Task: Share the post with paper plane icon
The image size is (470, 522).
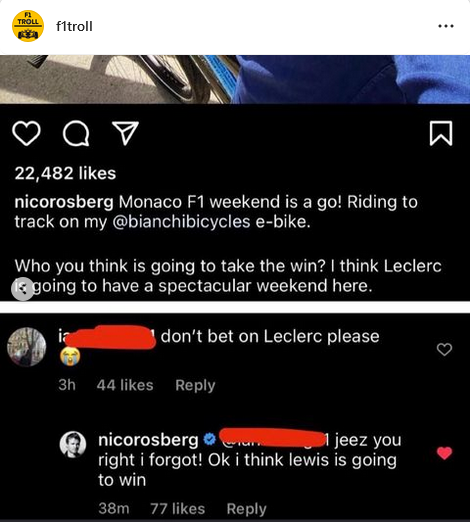Action: pyautogui.click(x=125, y=133)
